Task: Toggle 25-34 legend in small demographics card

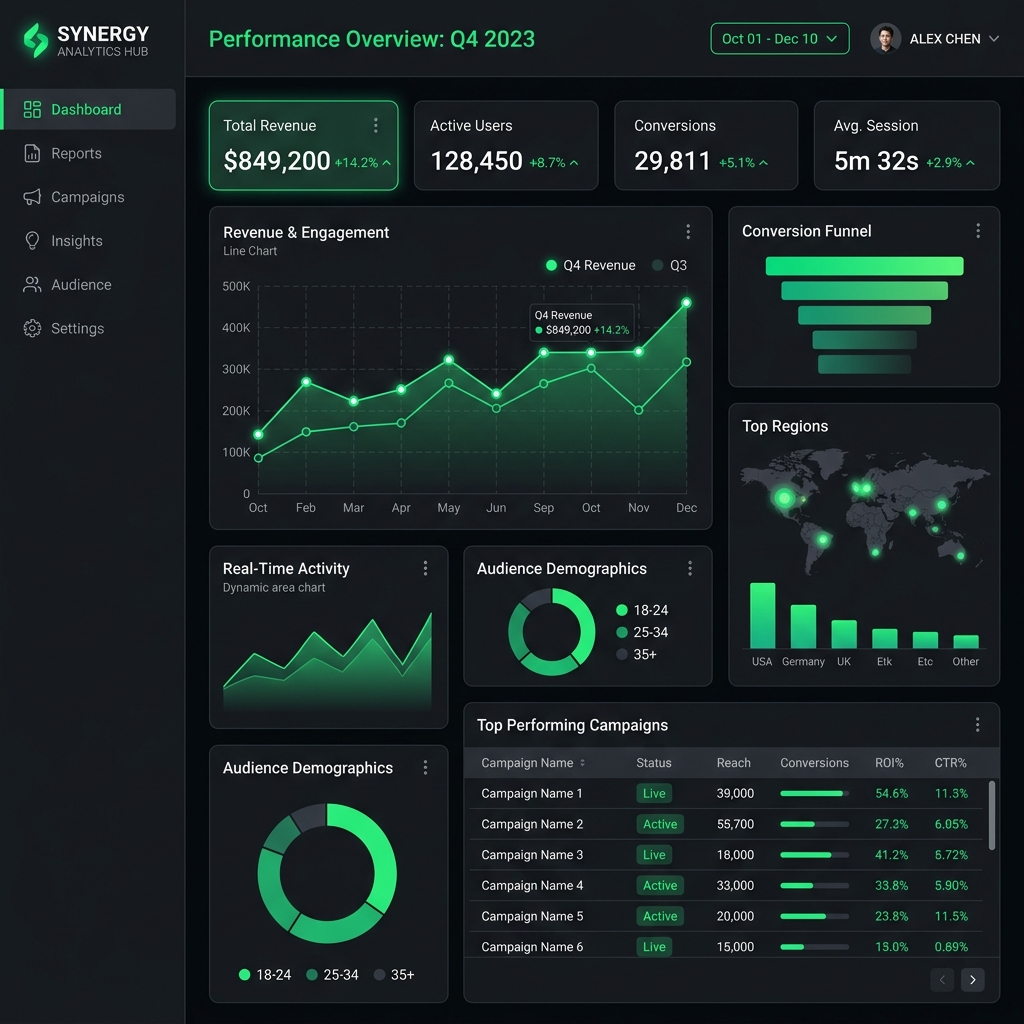Action: (x=642, y=632)
